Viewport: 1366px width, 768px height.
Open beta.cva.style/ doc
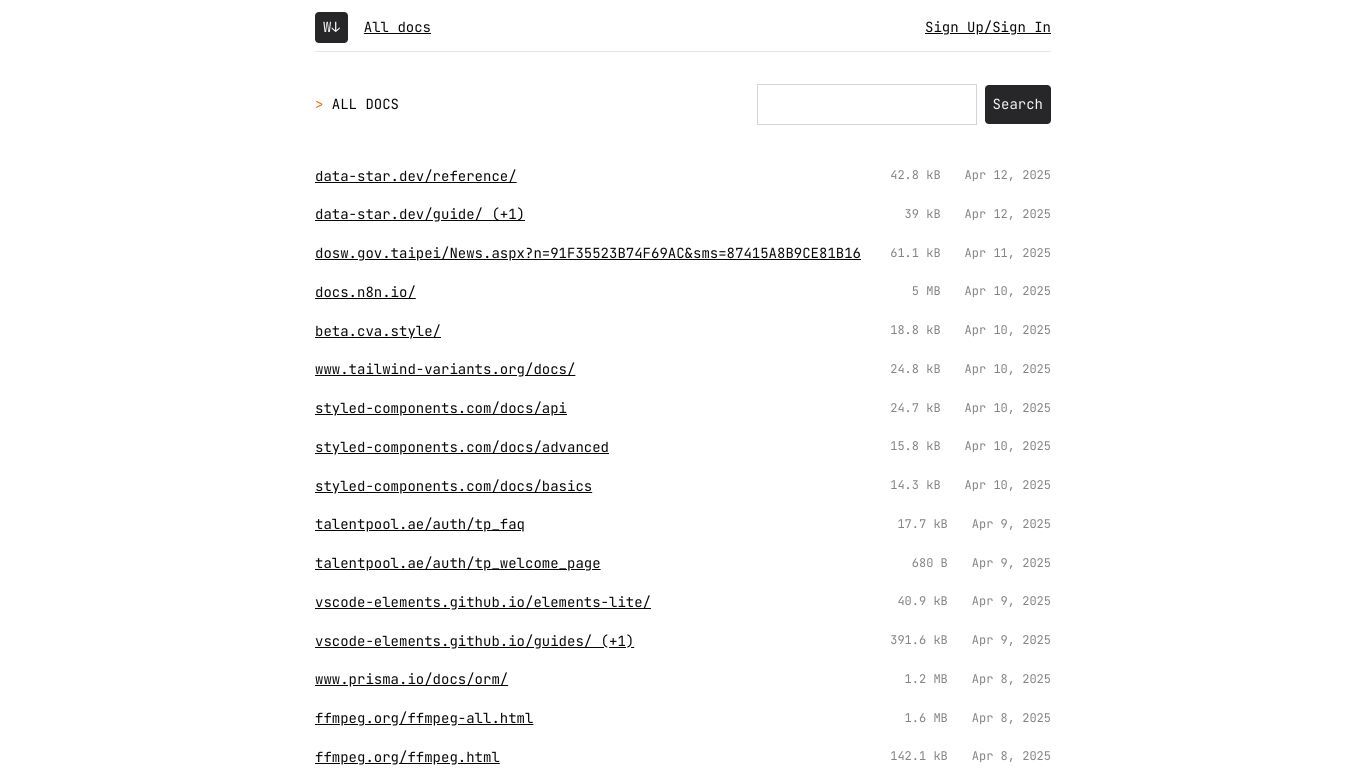point(378,331)
